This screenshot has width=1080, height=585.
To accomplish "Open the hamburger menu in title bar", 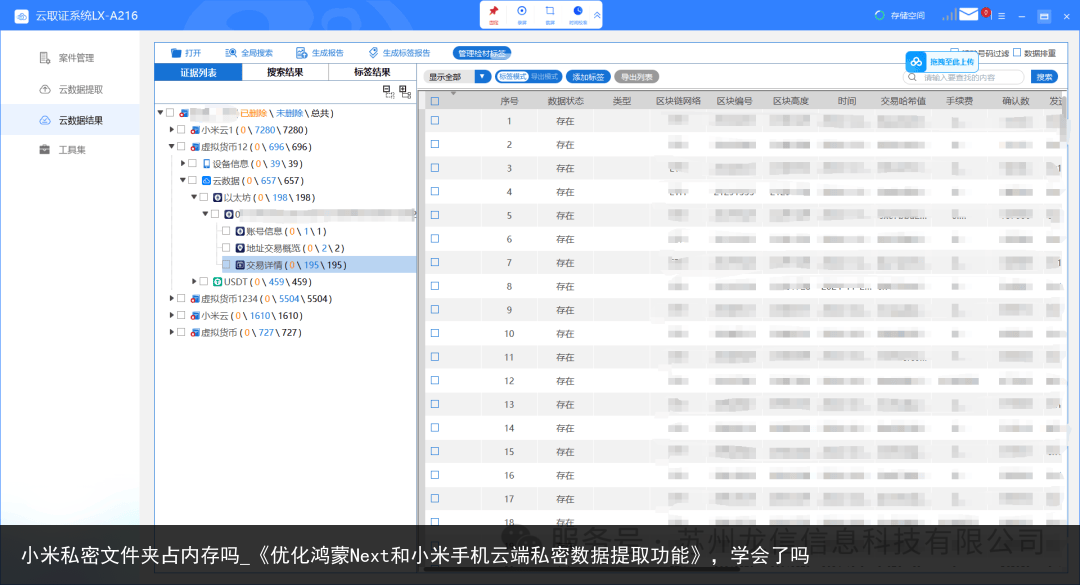I will coord(1001,16).
